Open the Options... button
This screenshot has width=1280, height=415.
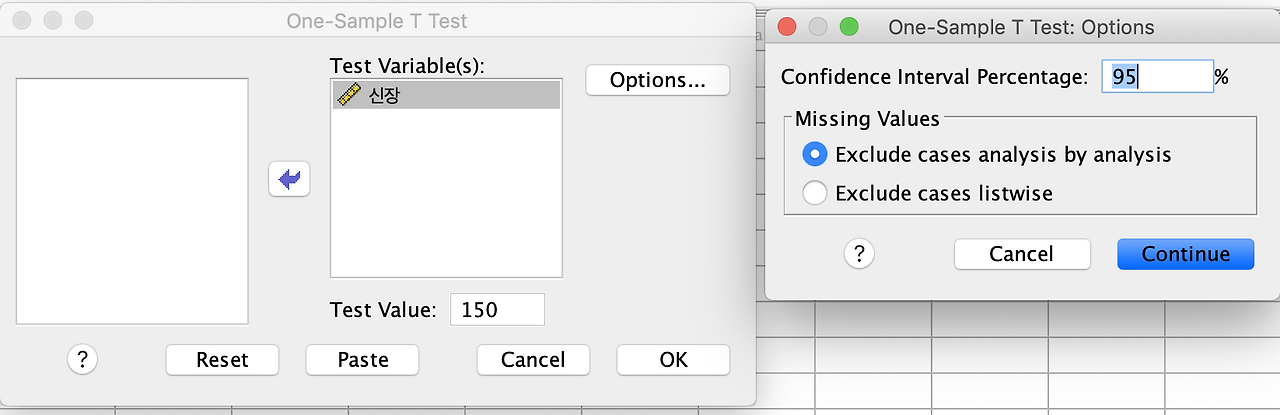[x=658, y=81]
